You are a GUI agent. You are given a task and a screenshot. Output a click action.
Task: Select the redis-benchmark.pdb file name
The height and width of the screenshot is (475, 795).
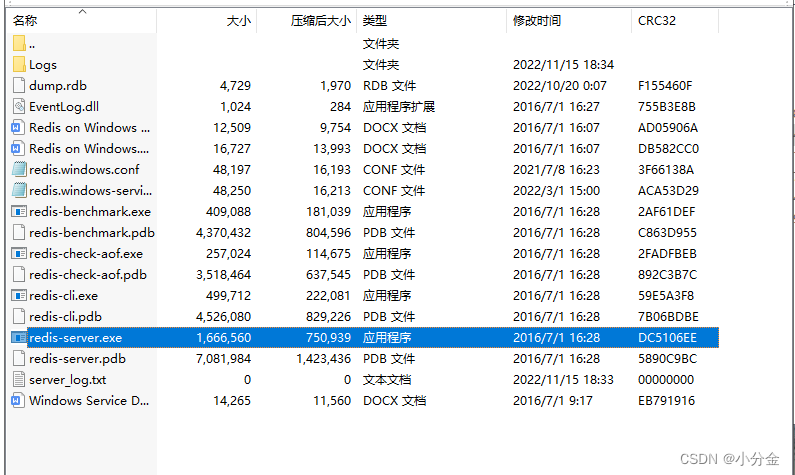point(92,233)
